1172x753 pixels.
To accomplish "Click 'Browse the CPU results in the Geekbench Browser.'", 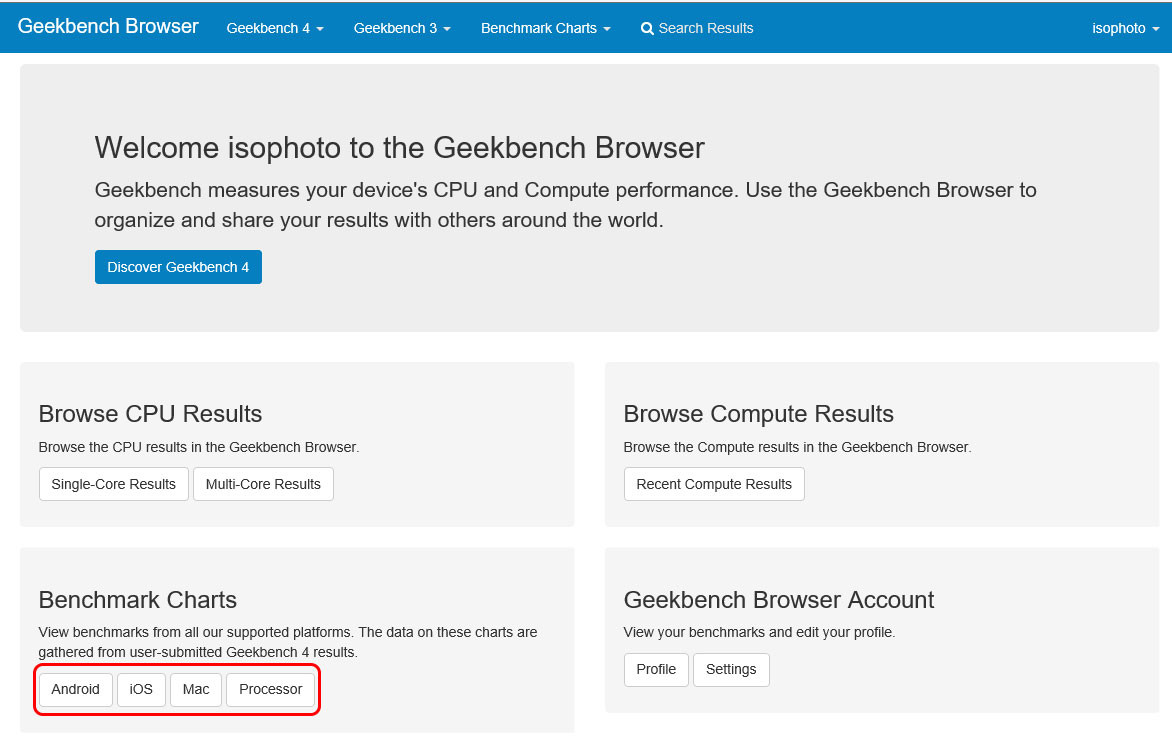I will coord(199,447).
